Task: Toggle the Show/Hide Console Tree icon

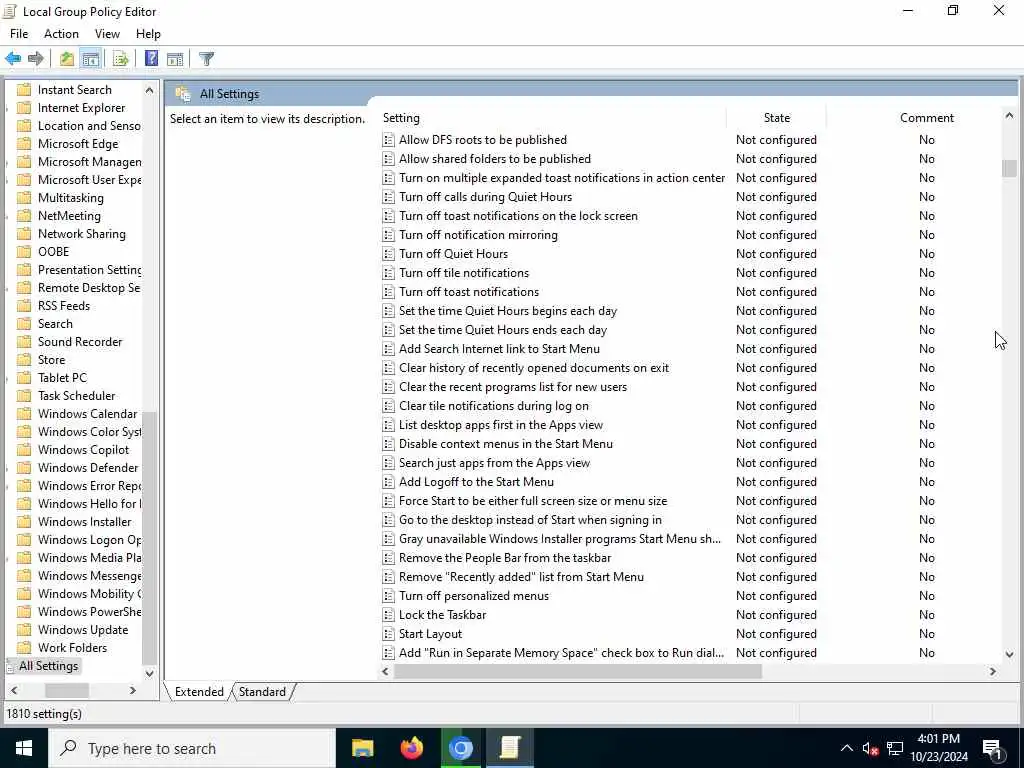Action: click(91, 59)
